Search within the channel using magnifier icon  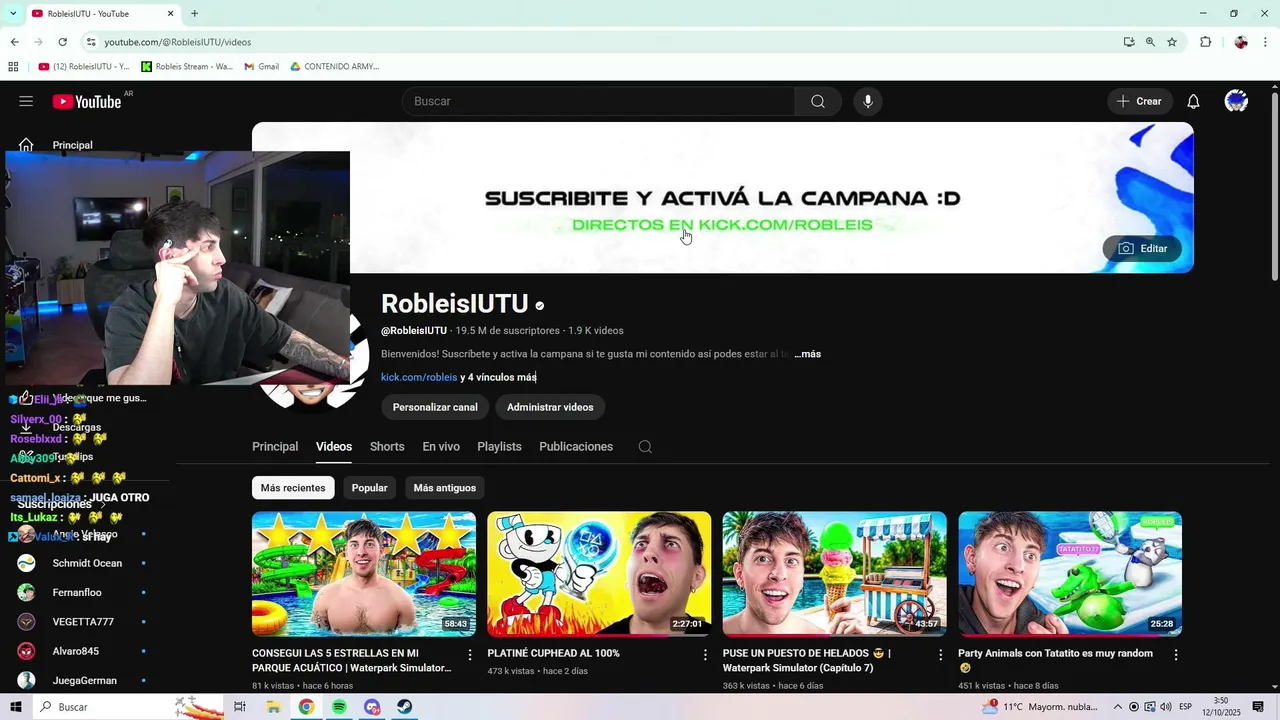645,447
